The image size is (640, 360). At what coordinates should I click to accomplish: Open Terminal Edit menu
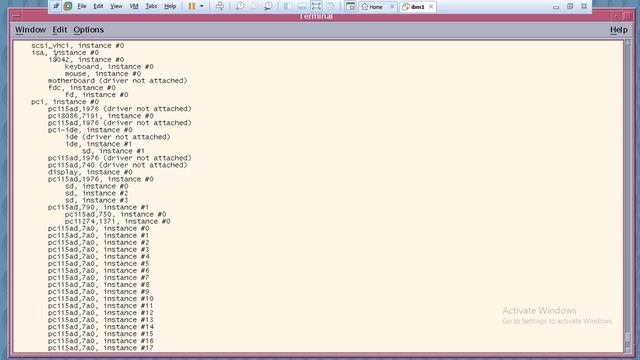(60, 30)
